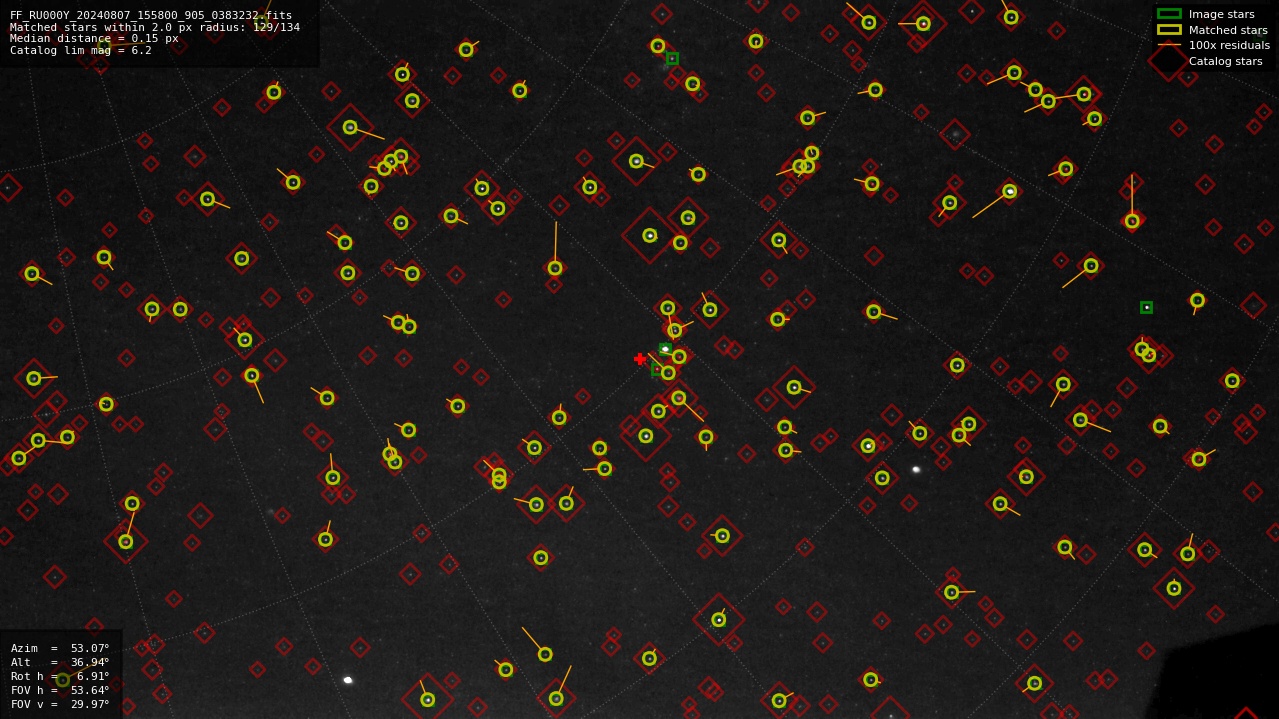
Task: Click the red cross center marker
Action: [640, 359]
